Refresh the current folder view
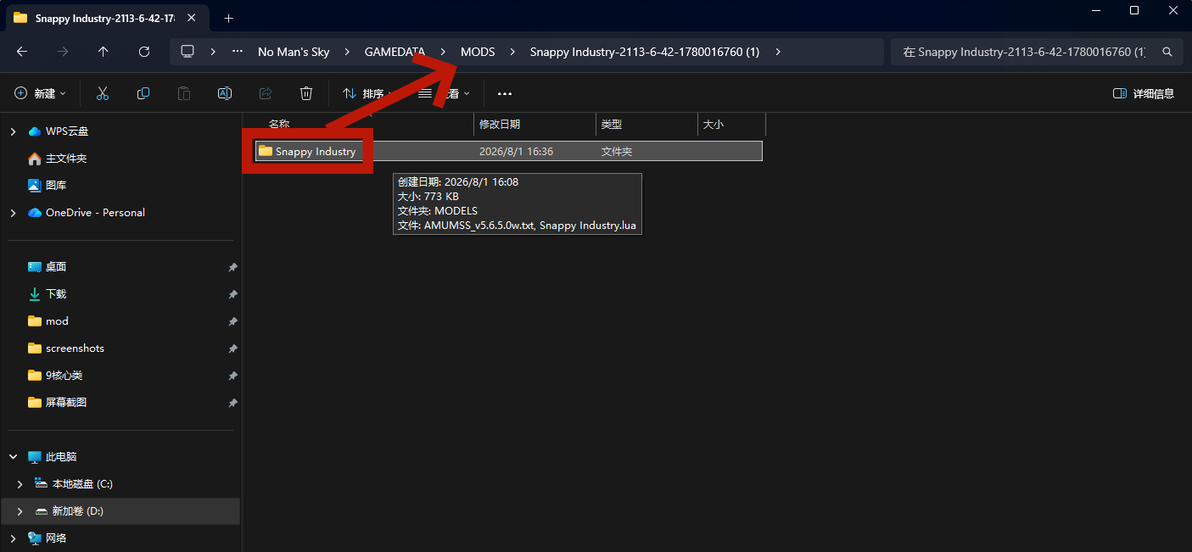1192x552 pixels. (x=144, y=52)
